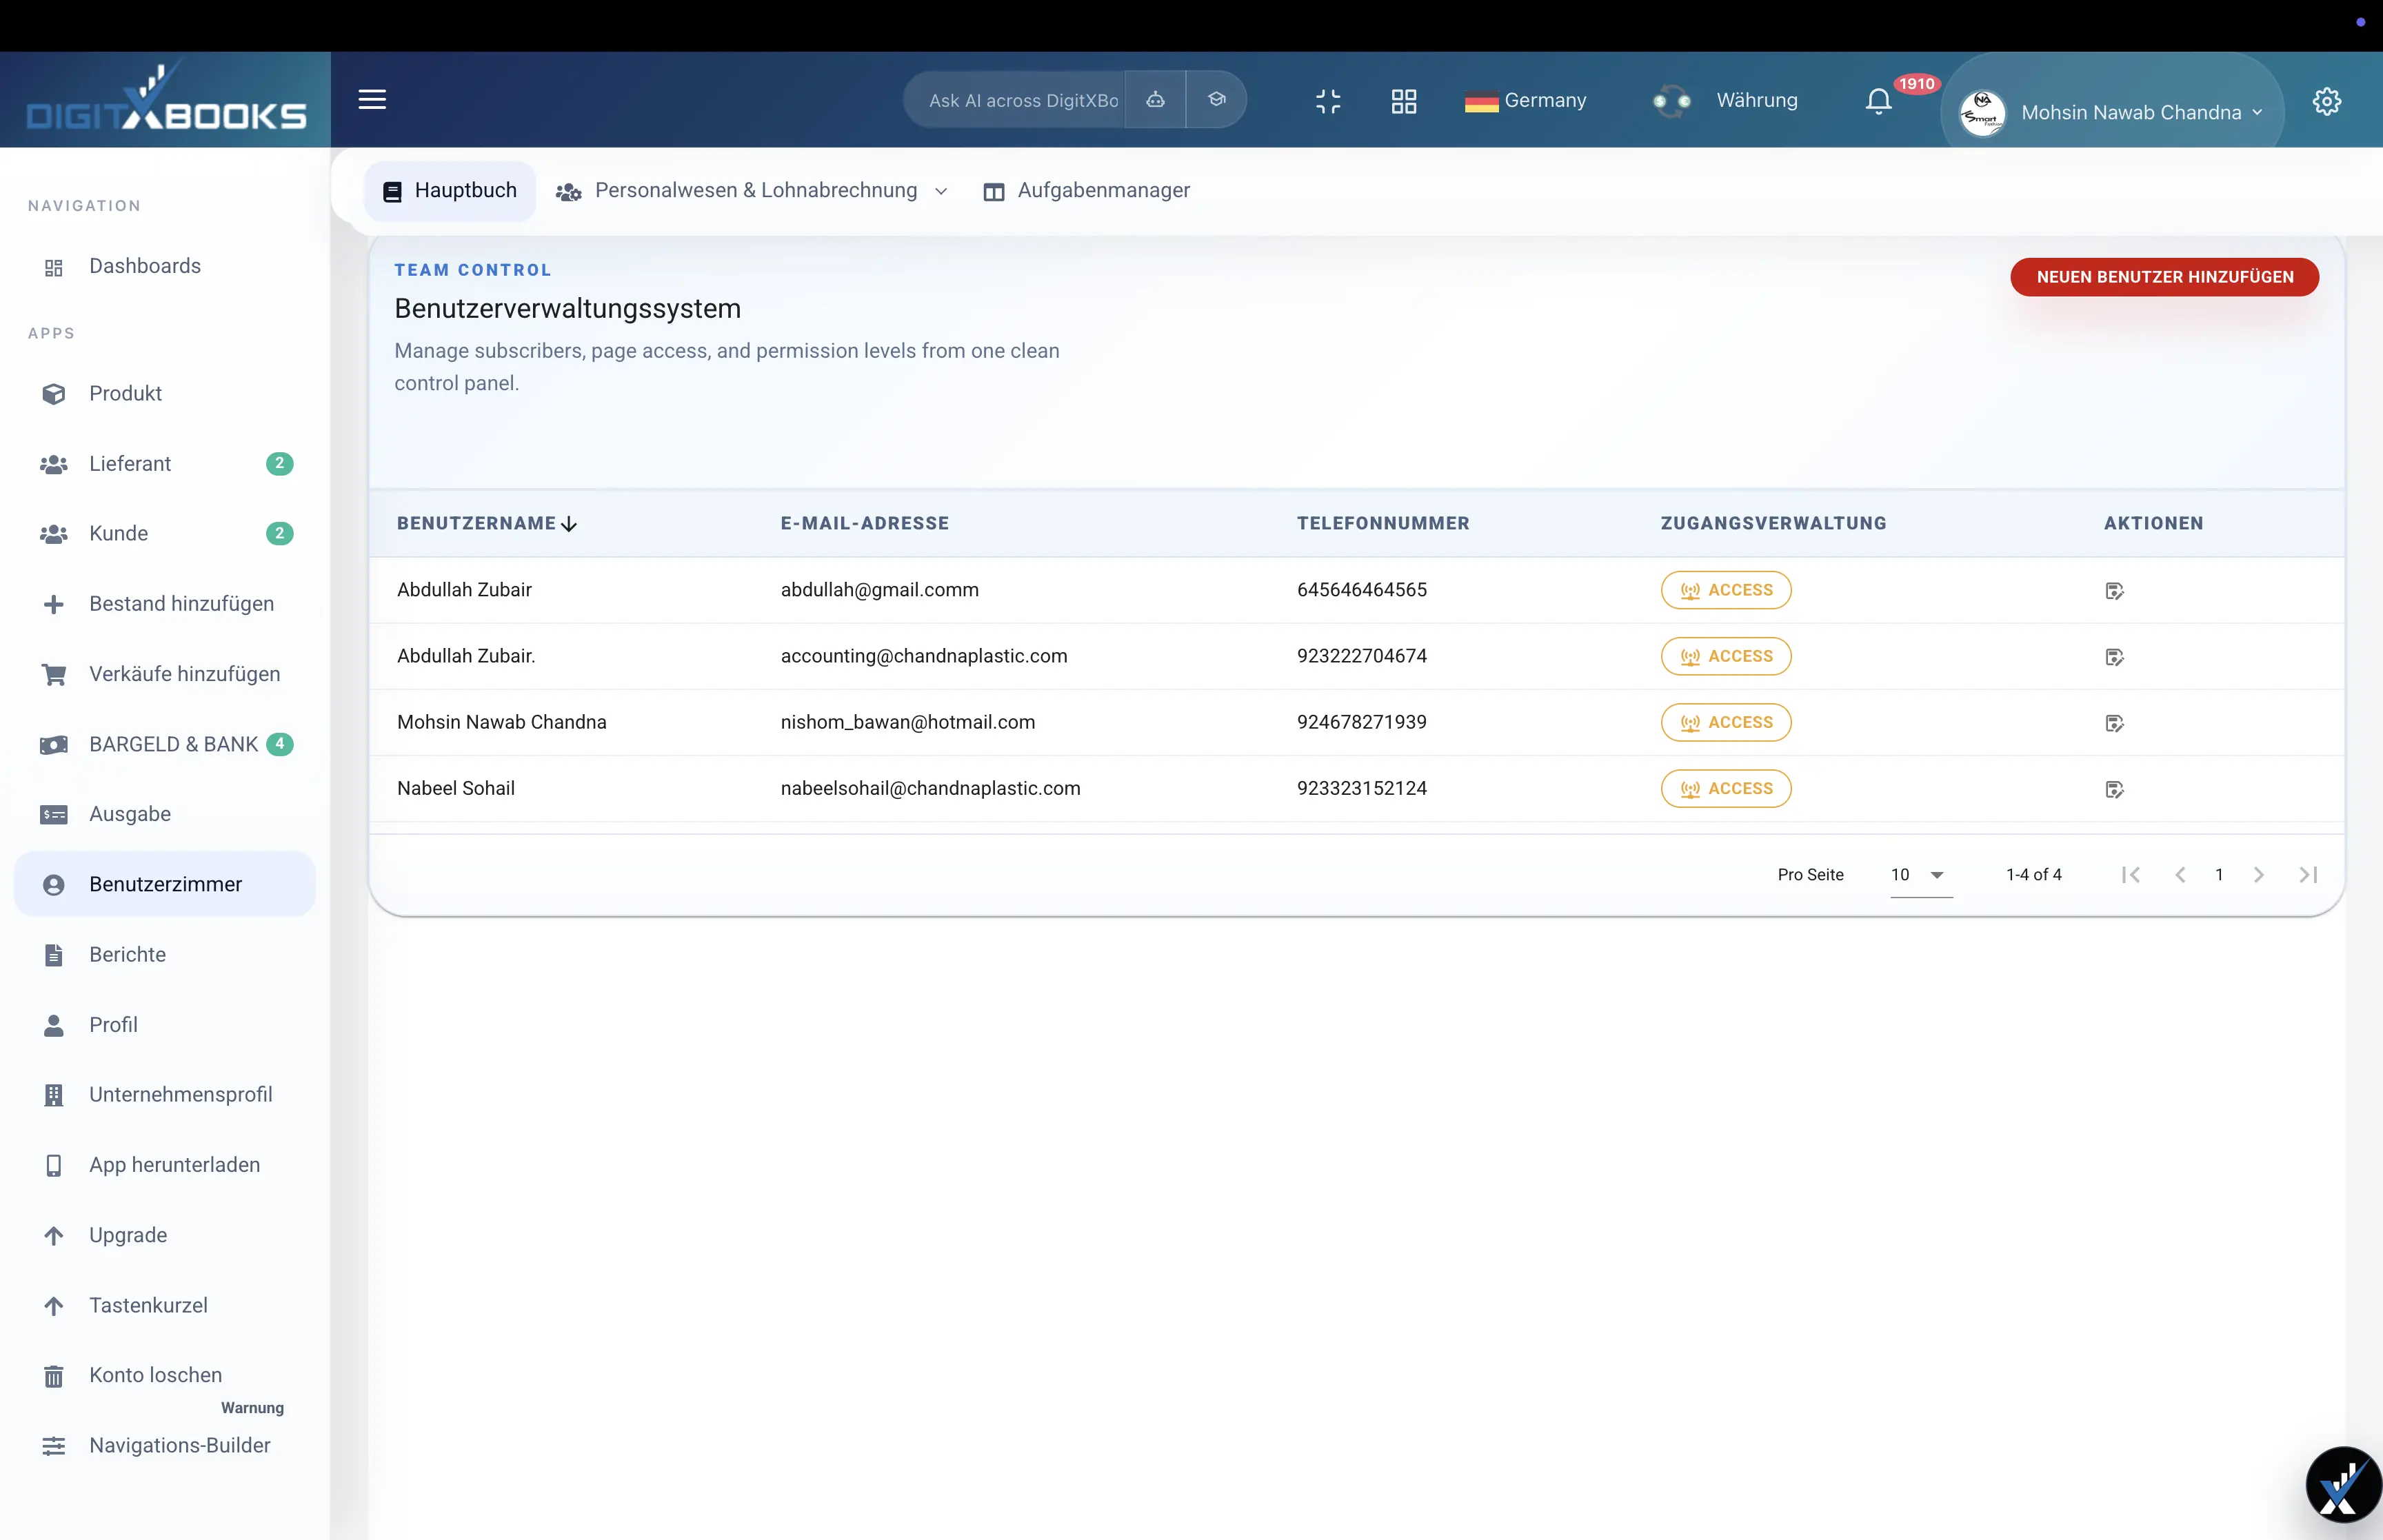The height and width of the screenshot is (1540, 2383).
Task: Switch to the Aufgabenmanager tab
Action: click(x=1086, y=190)
